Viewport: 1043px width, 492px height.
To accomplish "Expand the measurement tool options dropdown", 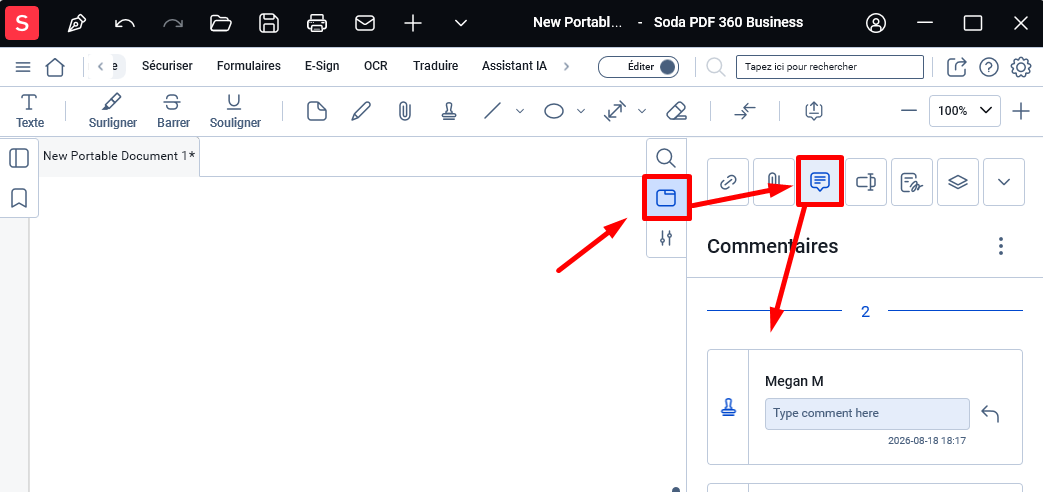I will point(642,111).
